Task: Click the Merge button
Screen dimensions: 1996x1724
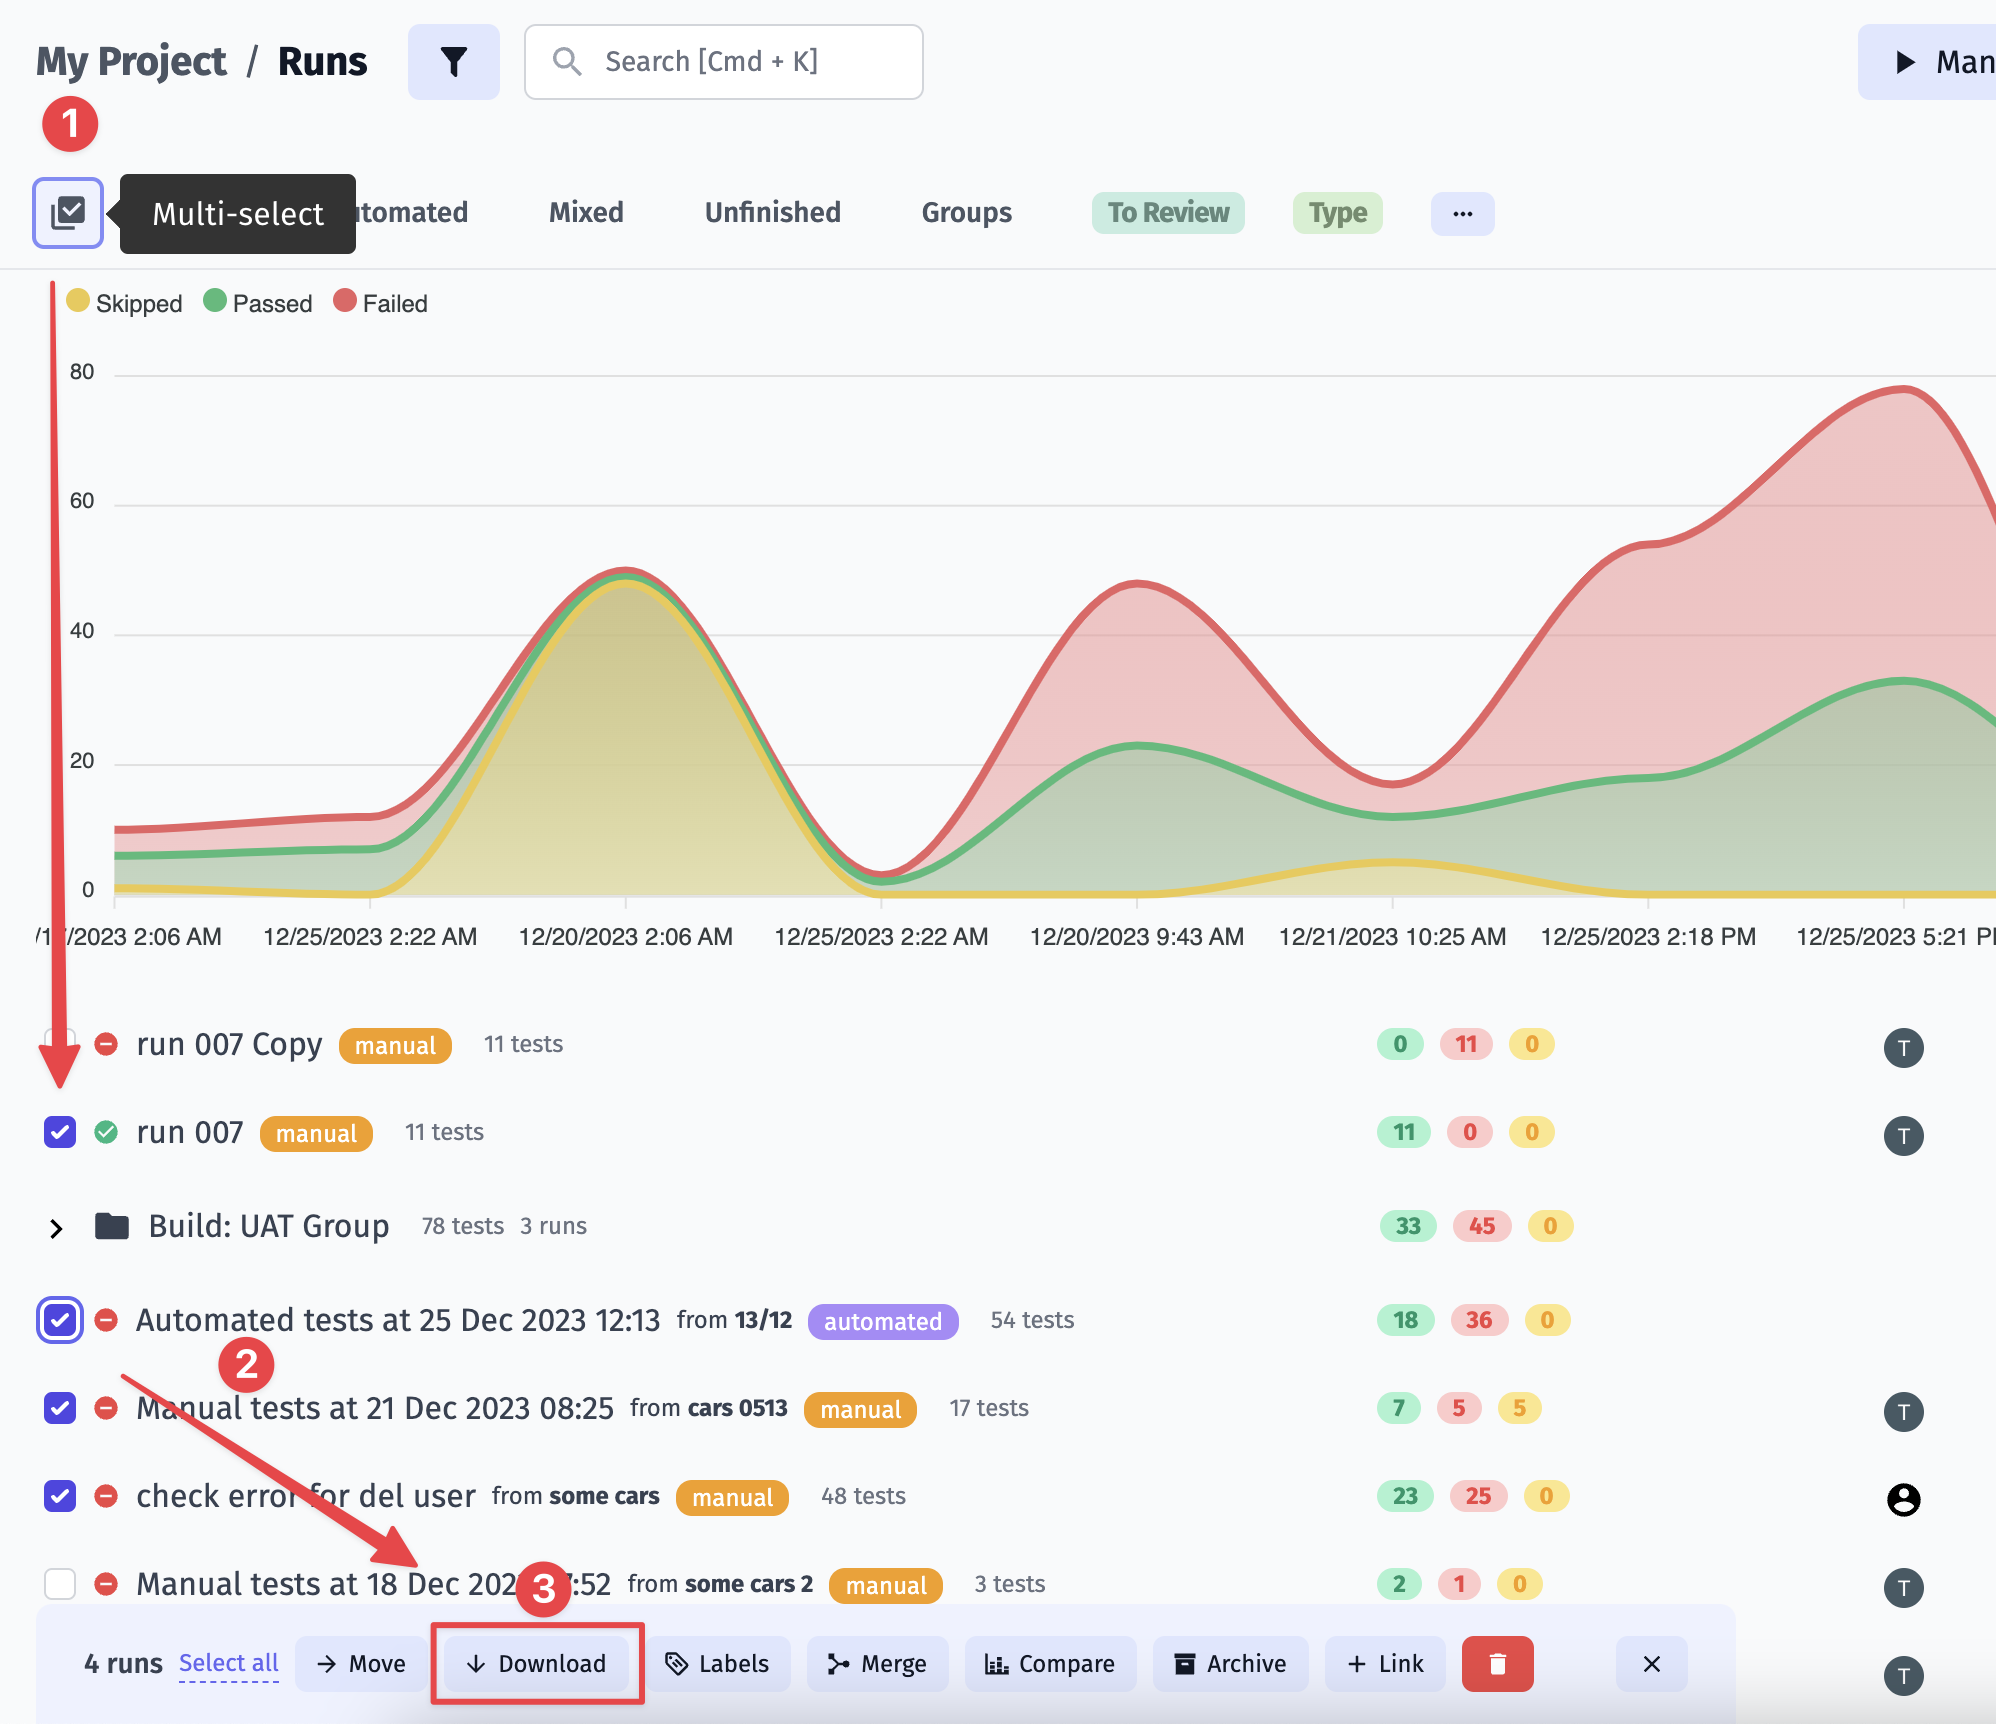Action: (877, 1663)
